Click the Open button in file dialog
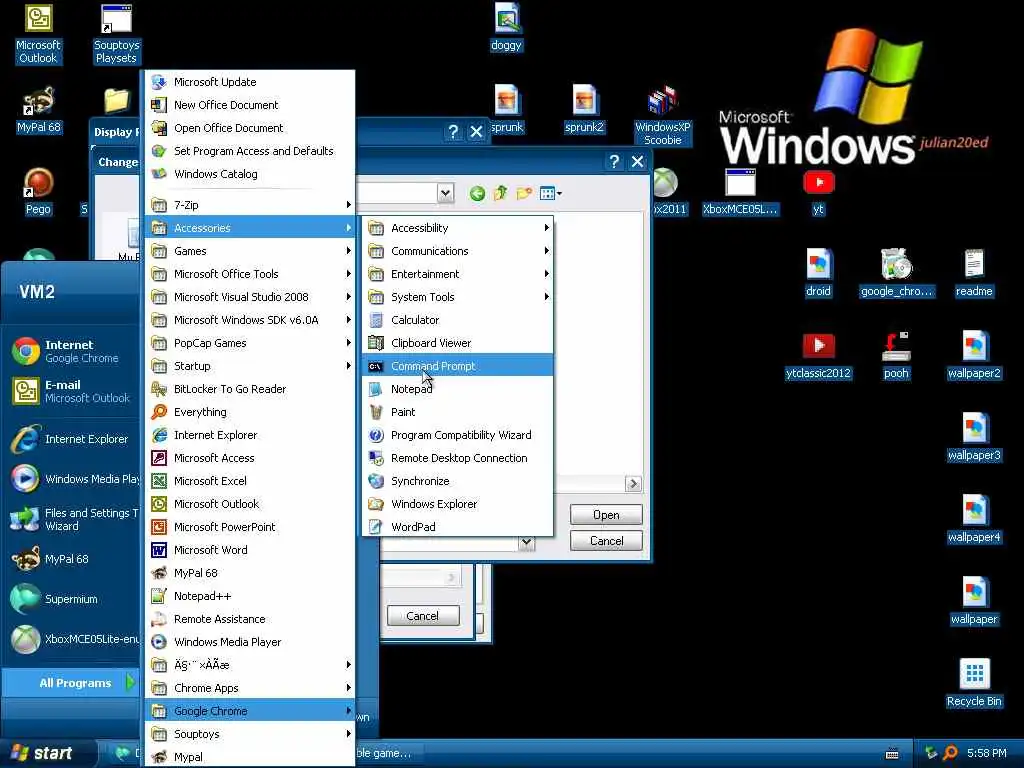1024x768 pixels. click(x=606, y=515)
